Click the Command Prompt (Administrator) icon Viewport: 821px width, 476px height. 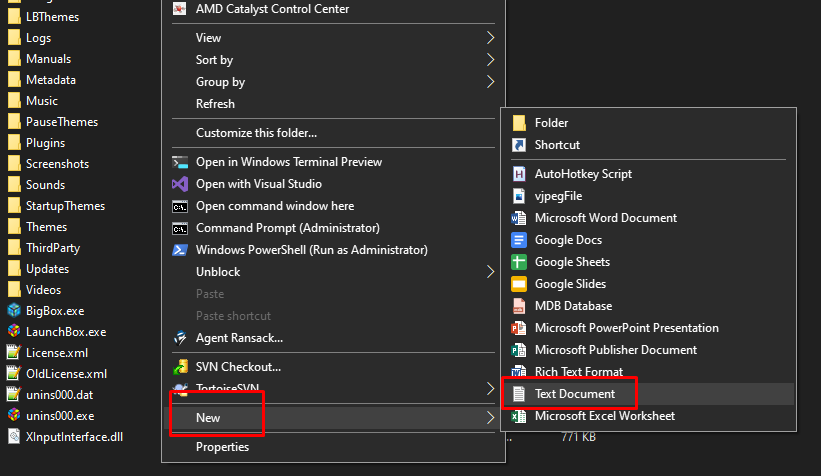click(x=180, y=228)
